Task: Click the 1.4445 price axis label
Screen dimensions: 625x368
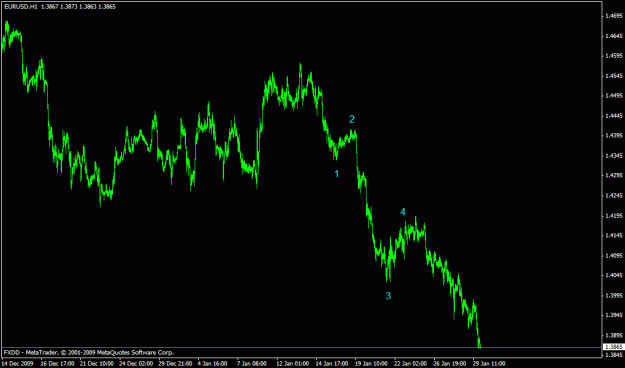Action: tap(614, 116)
